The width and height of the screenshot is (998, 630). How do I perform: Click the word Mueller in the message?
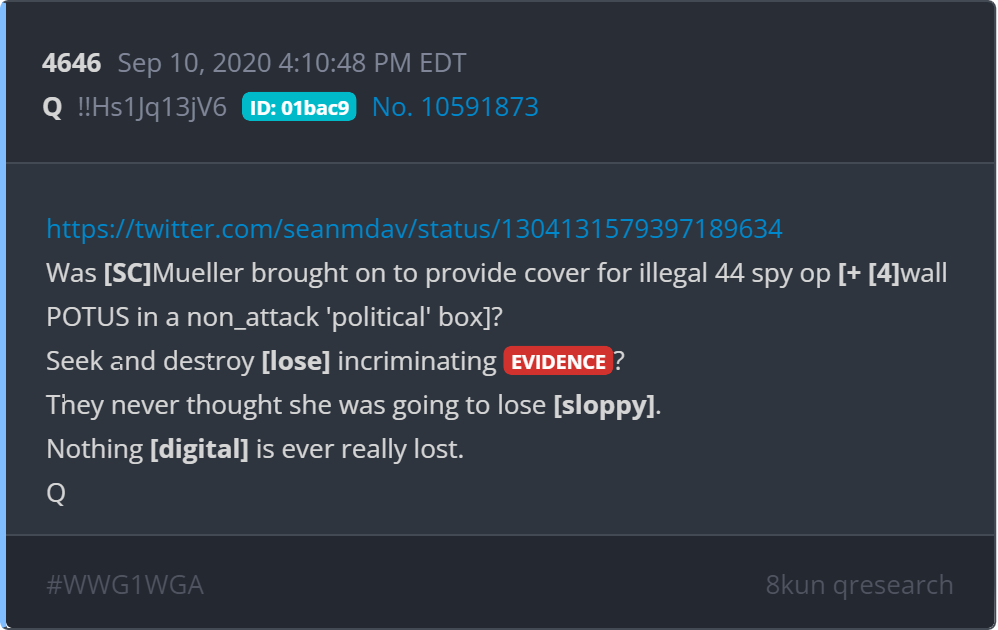[198, 273]
